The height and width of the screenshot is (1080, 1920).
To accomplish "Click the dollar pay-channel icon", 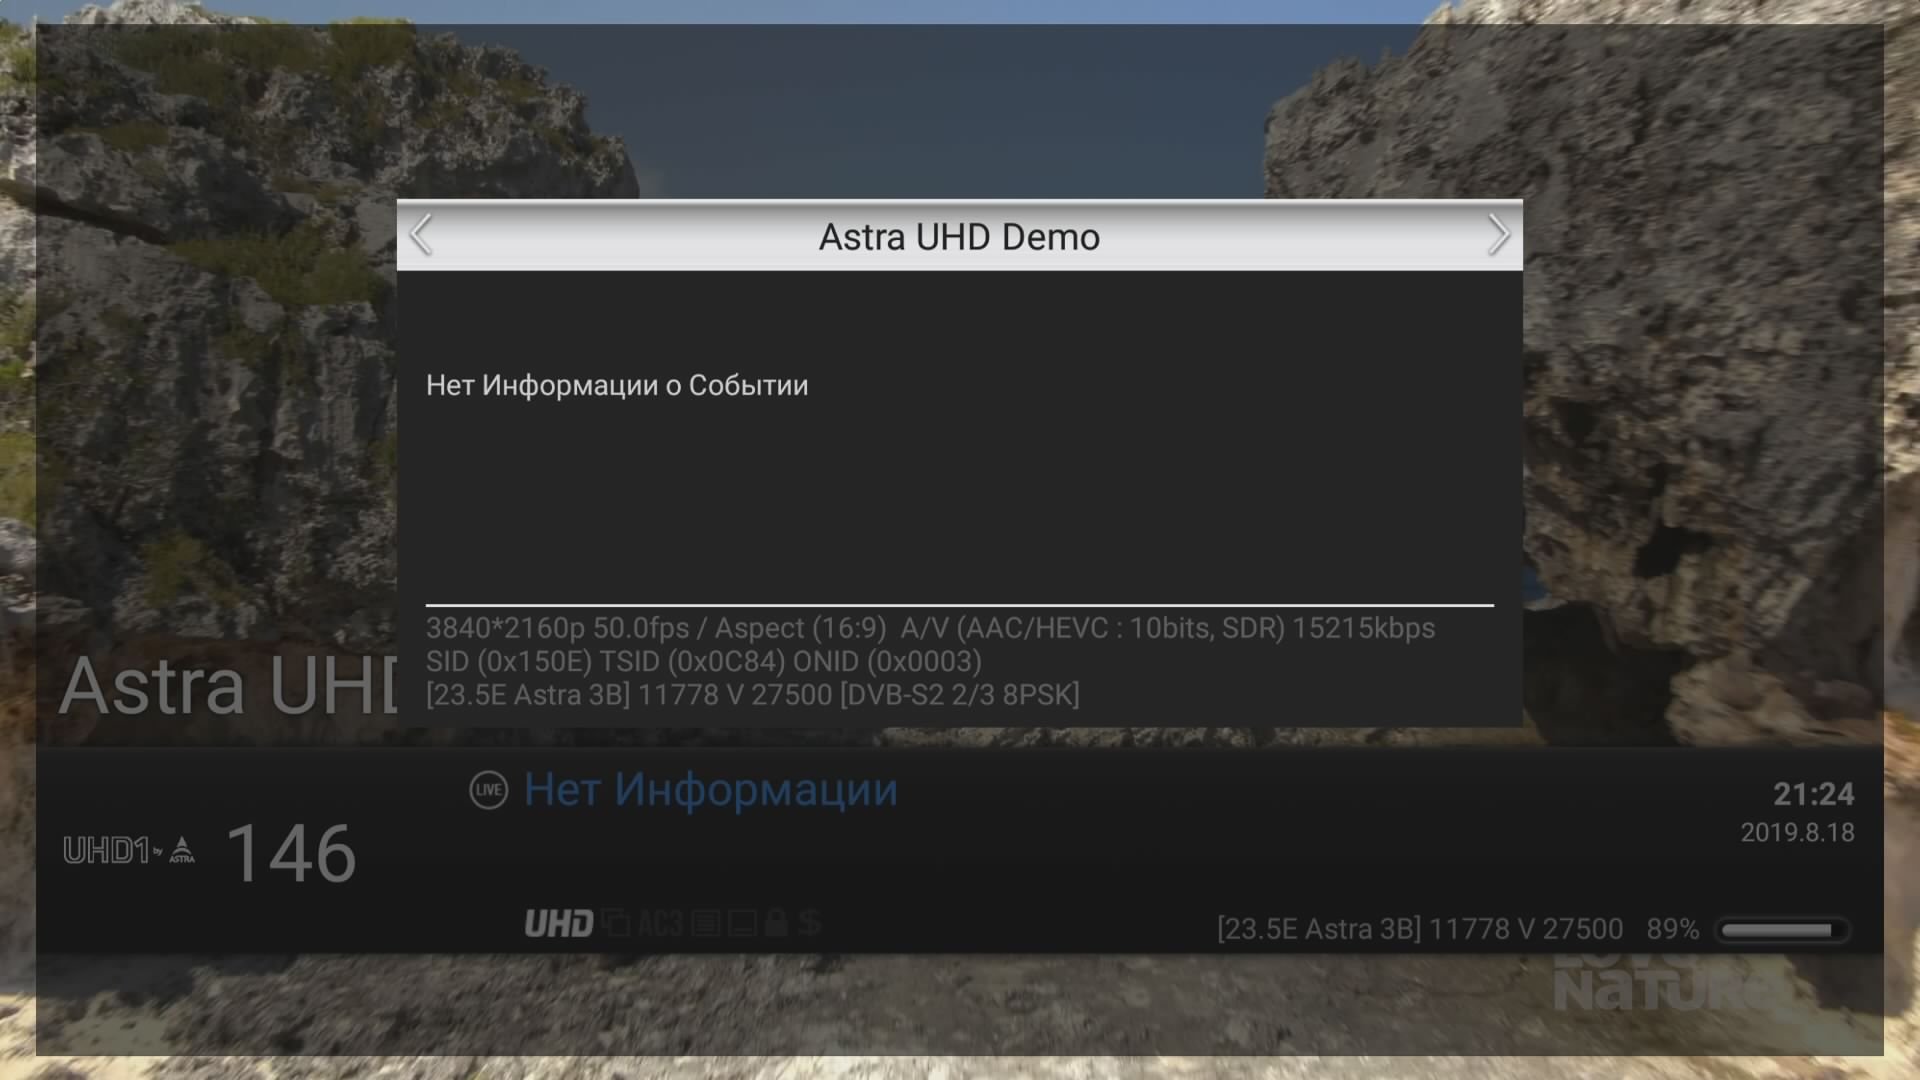I will [810, 922].
